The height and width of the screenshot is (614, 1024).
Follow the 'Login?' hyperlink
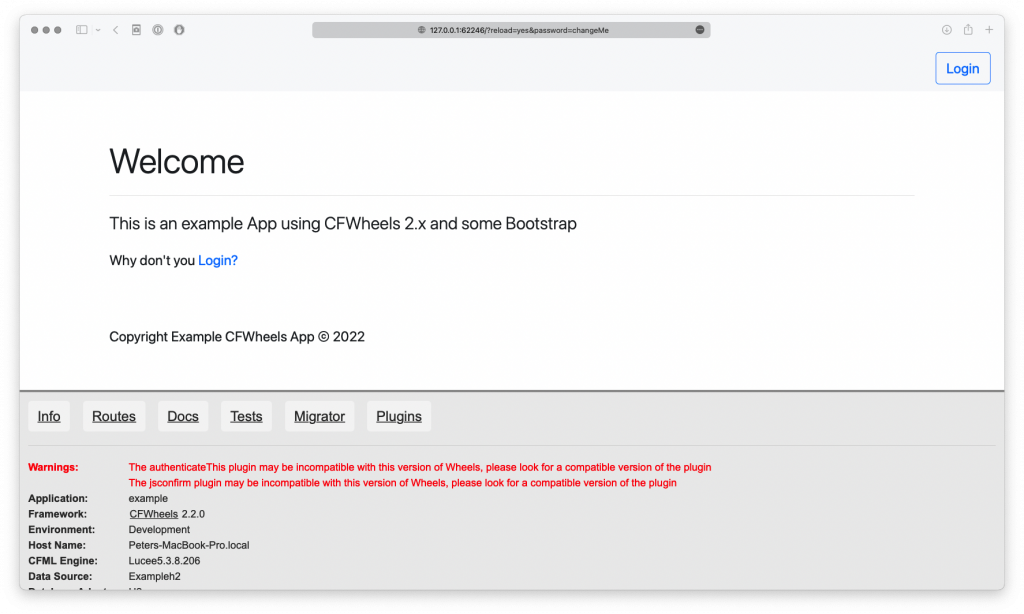[218, 261]
